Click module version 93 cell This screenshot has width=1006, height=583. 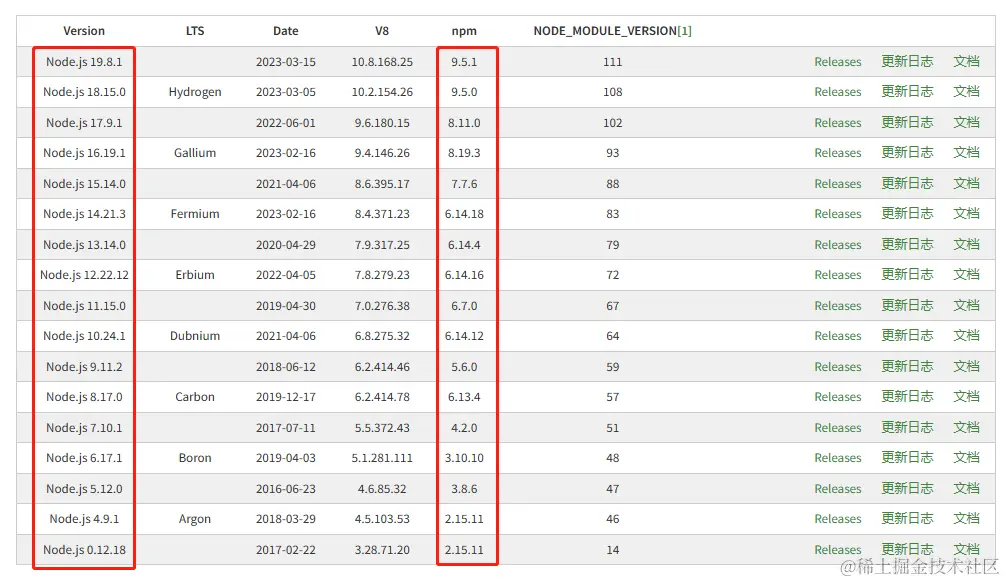612,153
